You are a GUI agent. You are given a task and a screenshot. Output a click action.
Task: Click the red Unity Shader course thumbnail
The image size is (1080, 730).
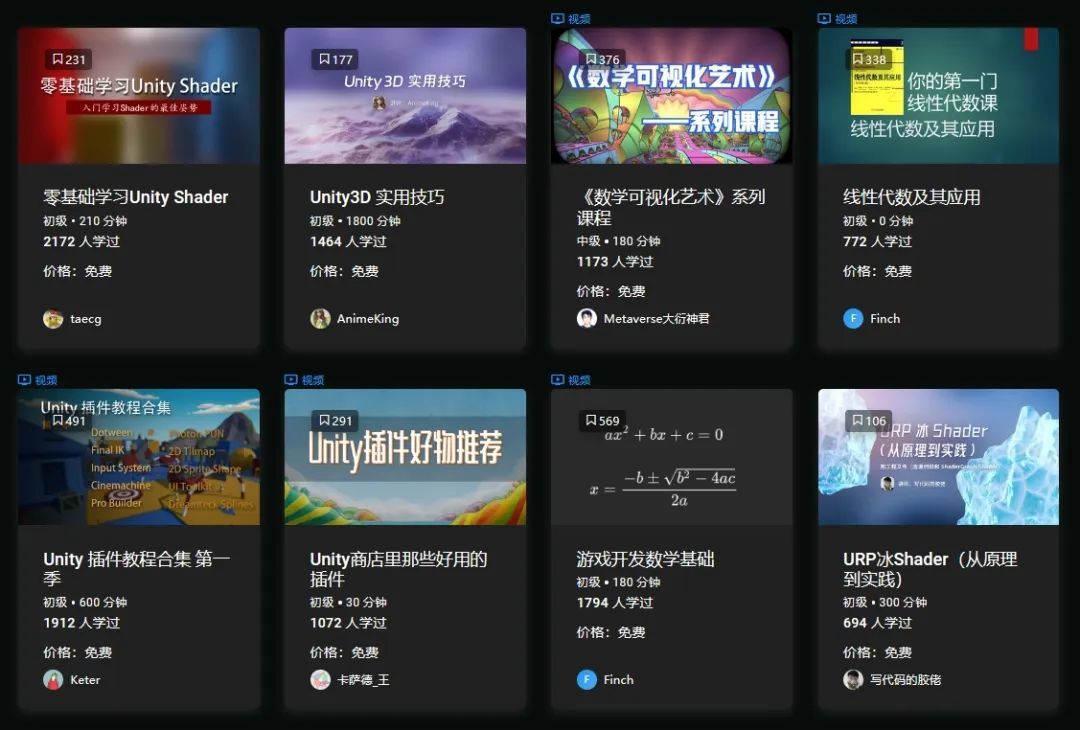(x=139, y=96)
